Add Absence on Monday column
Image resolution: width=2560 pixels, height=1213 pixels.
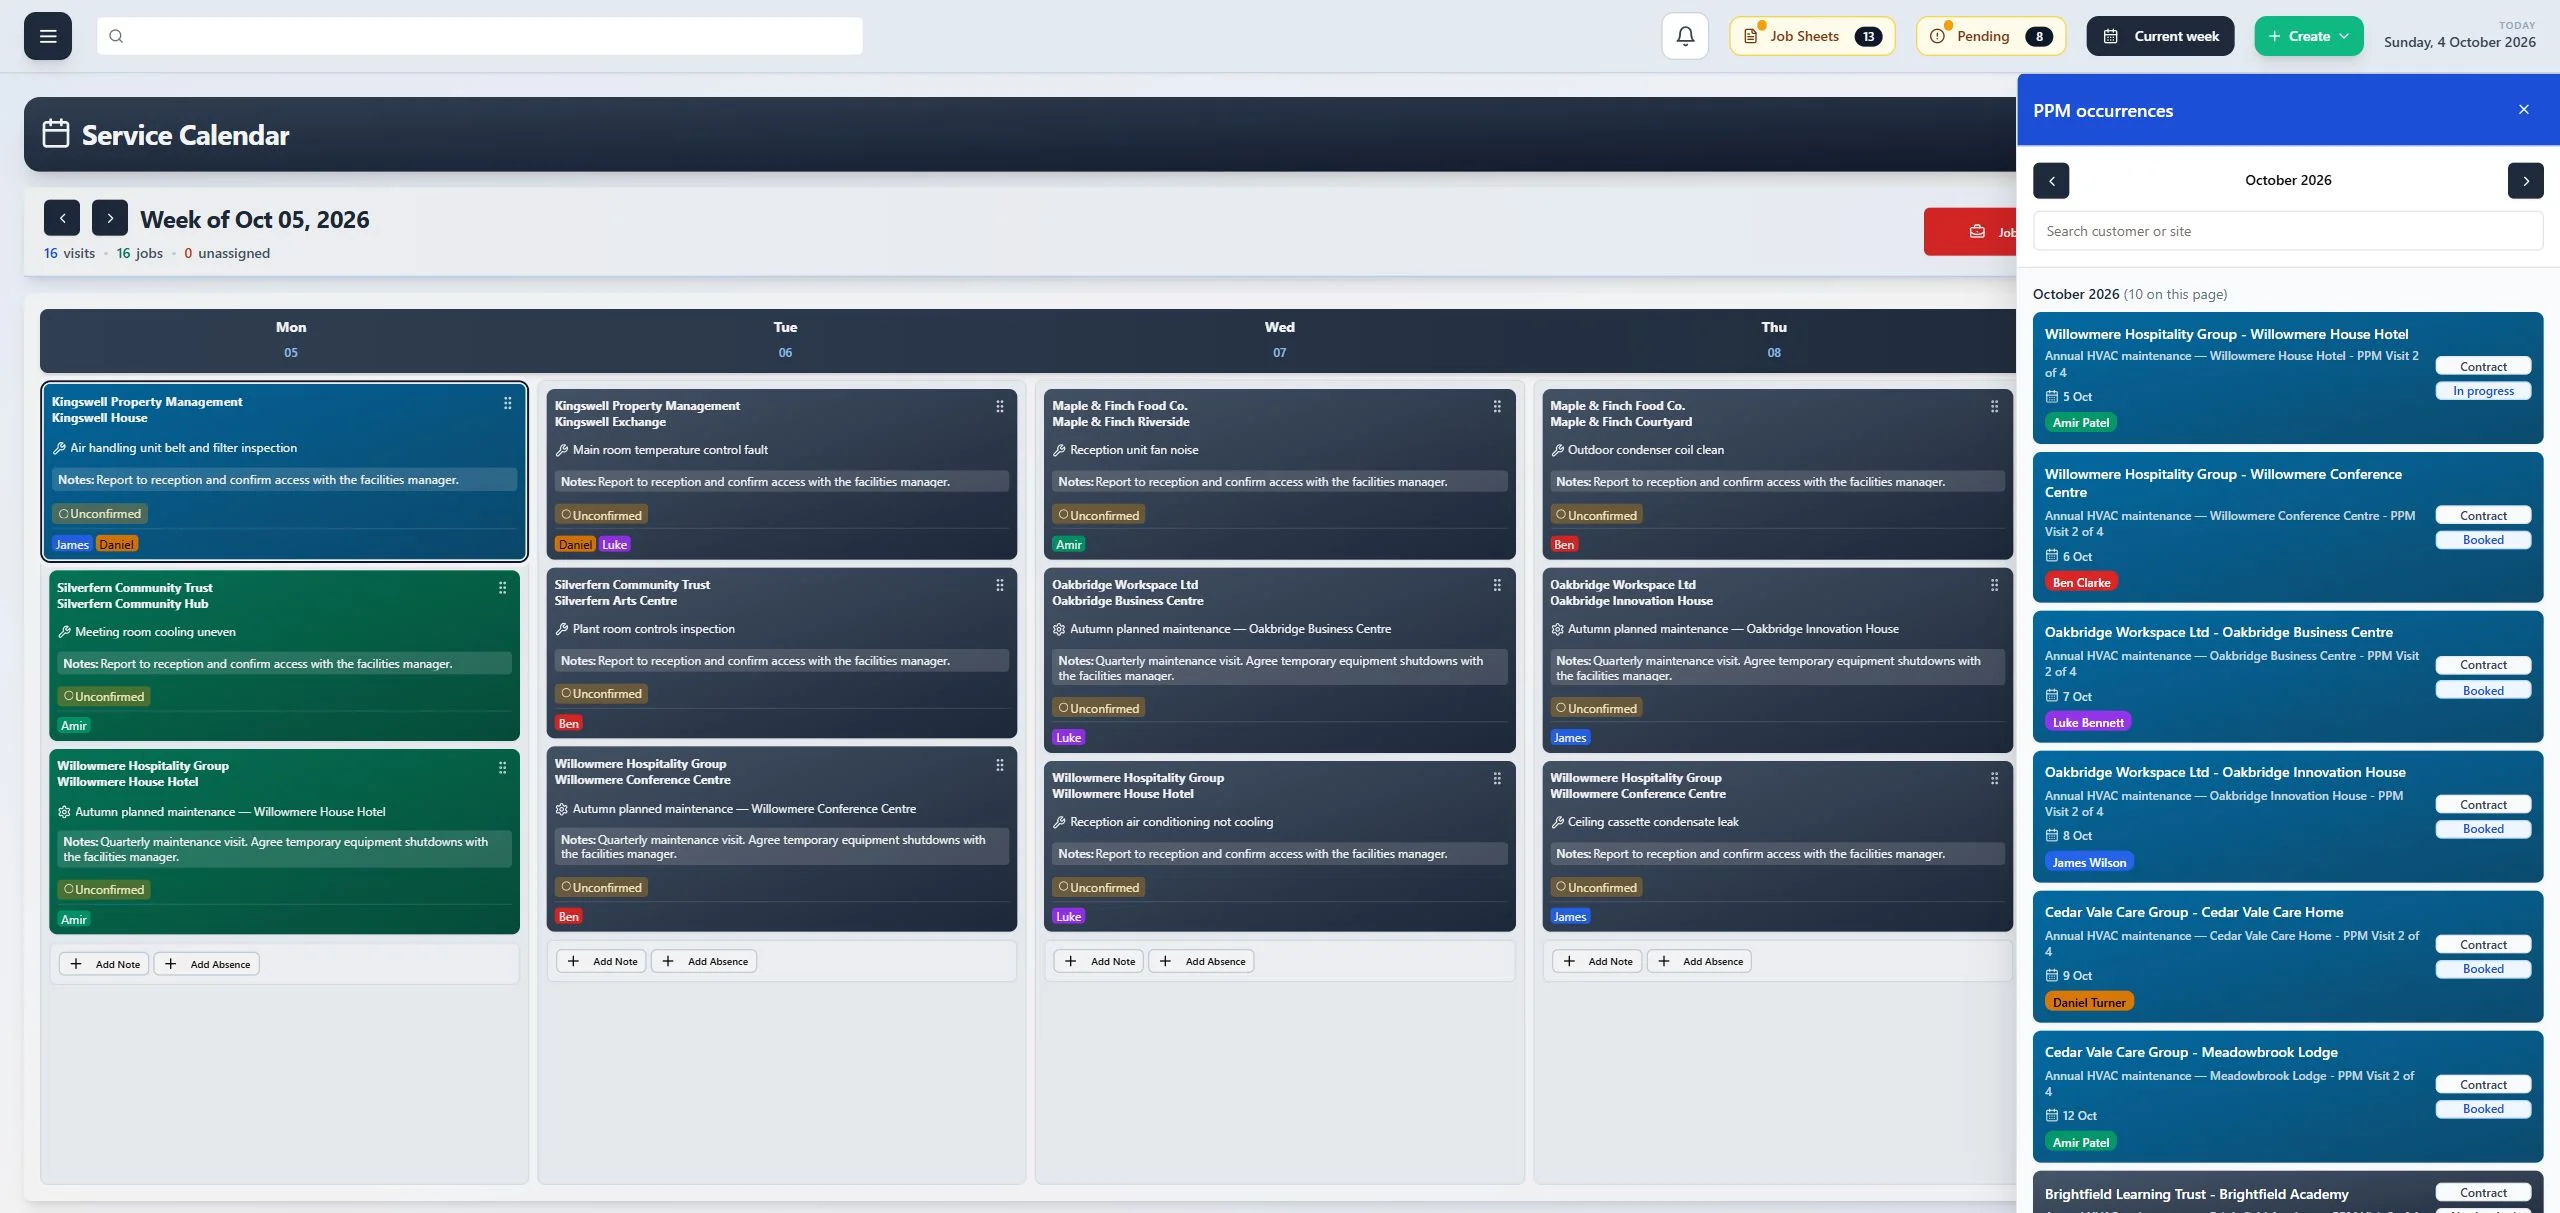click(x=207, y=964)
